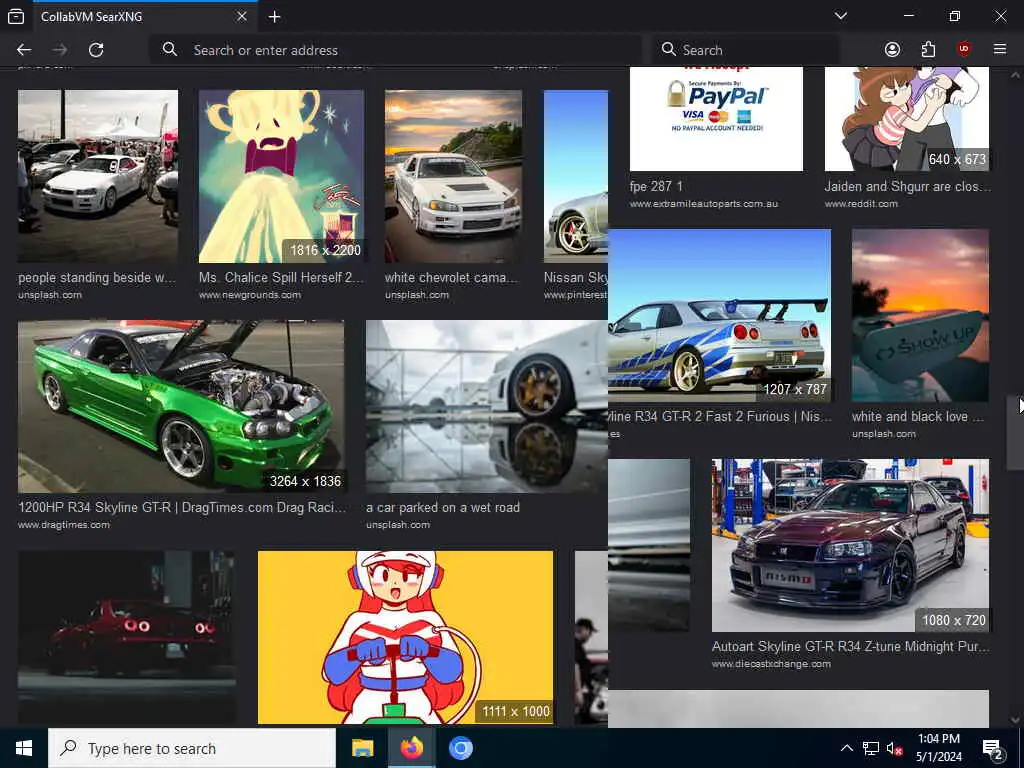Click the www.newgrounds.com source link
This screenshot has width=1024, height=768.
pos(250,295)
